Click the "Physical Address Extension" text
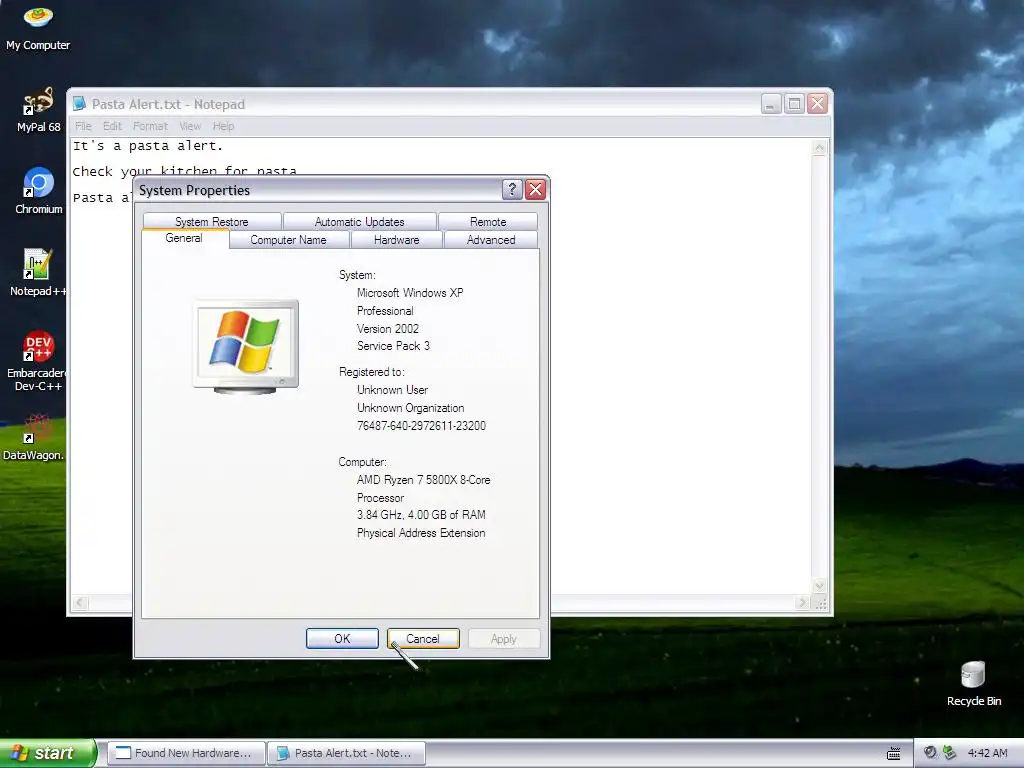The image size is (1024, 768). (x=421, y=533)
